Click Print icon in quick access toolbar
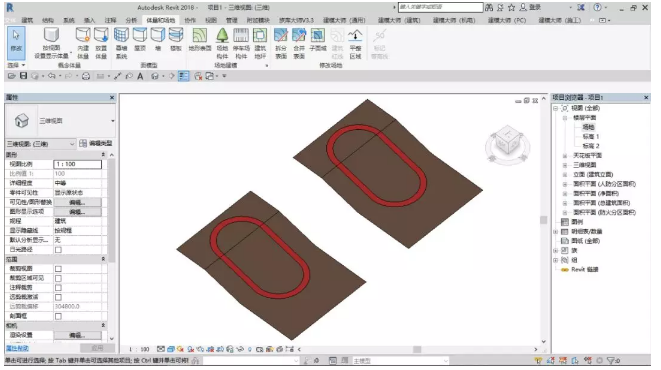Viewport: 661px width, 370px height. click(x=86, y=76)
